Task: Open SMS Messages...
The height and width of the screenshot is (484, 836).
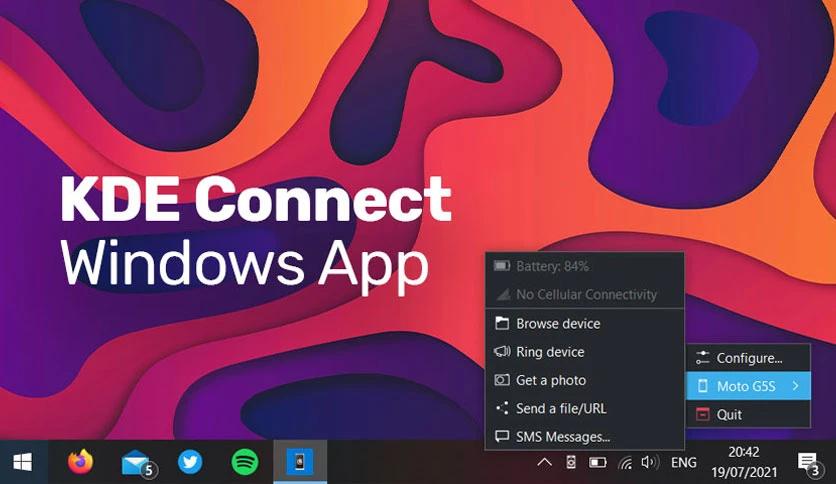Action: [x=585, y=437]
